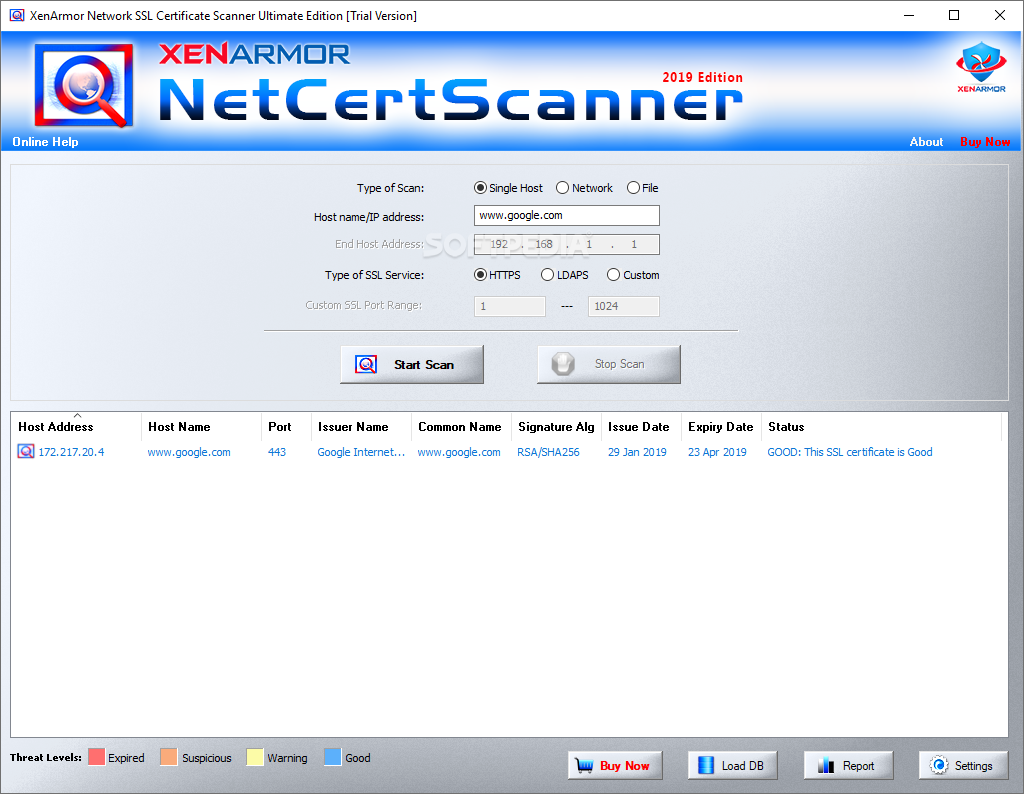Sort results by Common Name column

coord(461,426)
